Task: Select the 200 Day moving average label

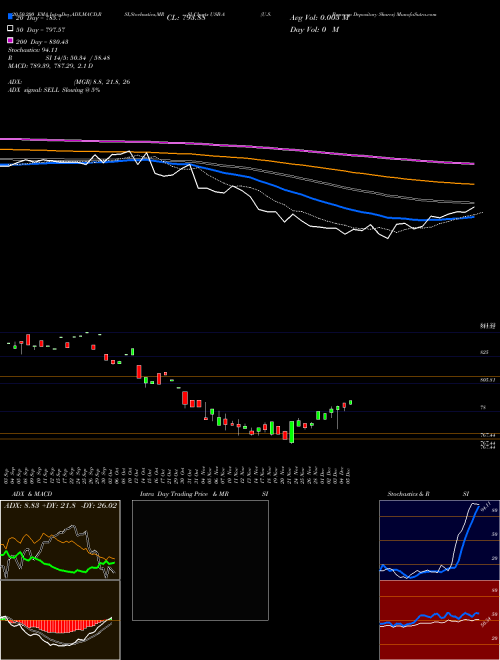Action: [42, 41]
